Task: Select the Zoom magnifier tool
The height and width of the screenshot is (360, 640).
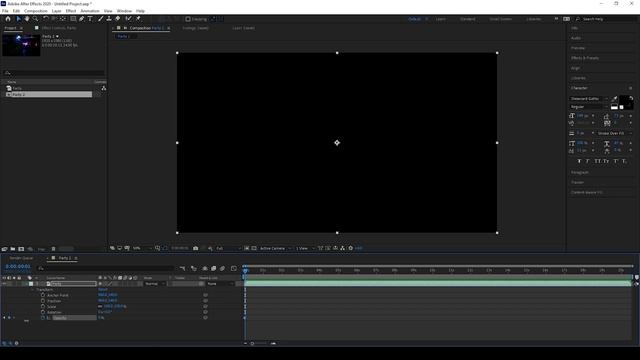Action: (36, 19)
